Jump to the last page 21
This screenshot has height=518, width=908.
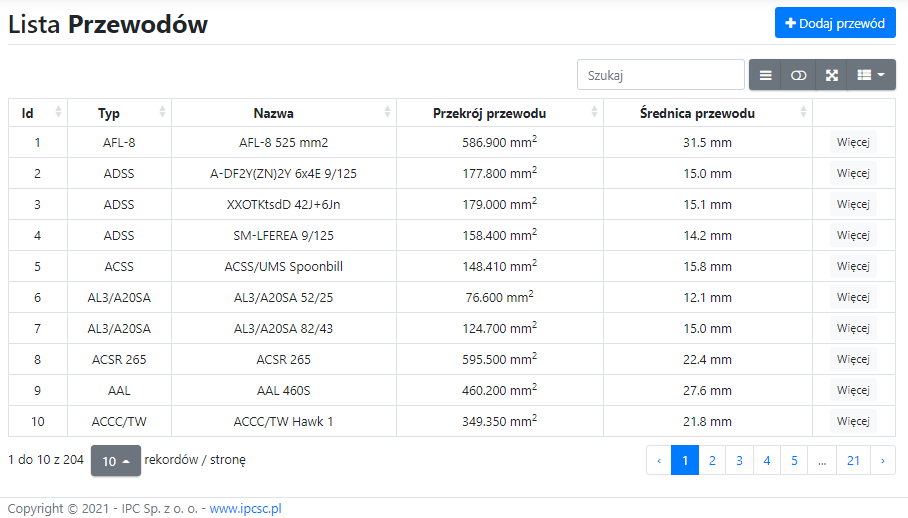click(x=853, y=461)
